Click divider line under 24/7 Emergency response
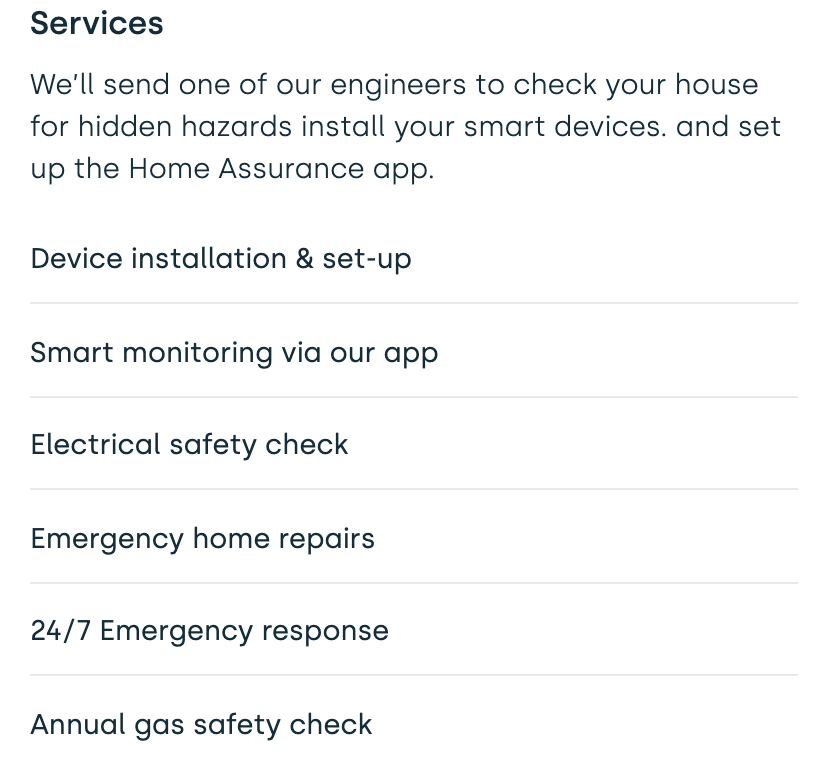The height and width of the screenshot is (764, 818). click(x=414, y=675)
